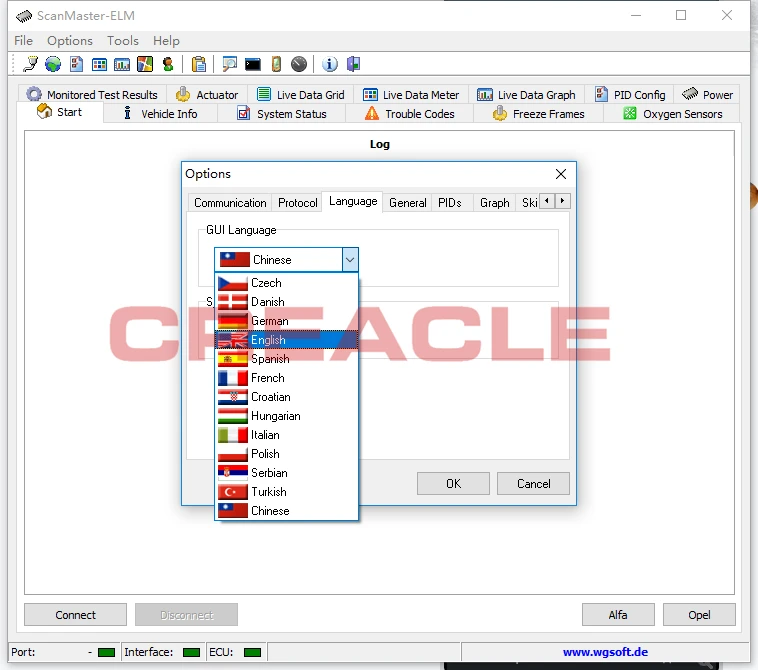Click the blue info toolbar icon
The height and width of the screenshot is (670, 758).
click(330, 64)
